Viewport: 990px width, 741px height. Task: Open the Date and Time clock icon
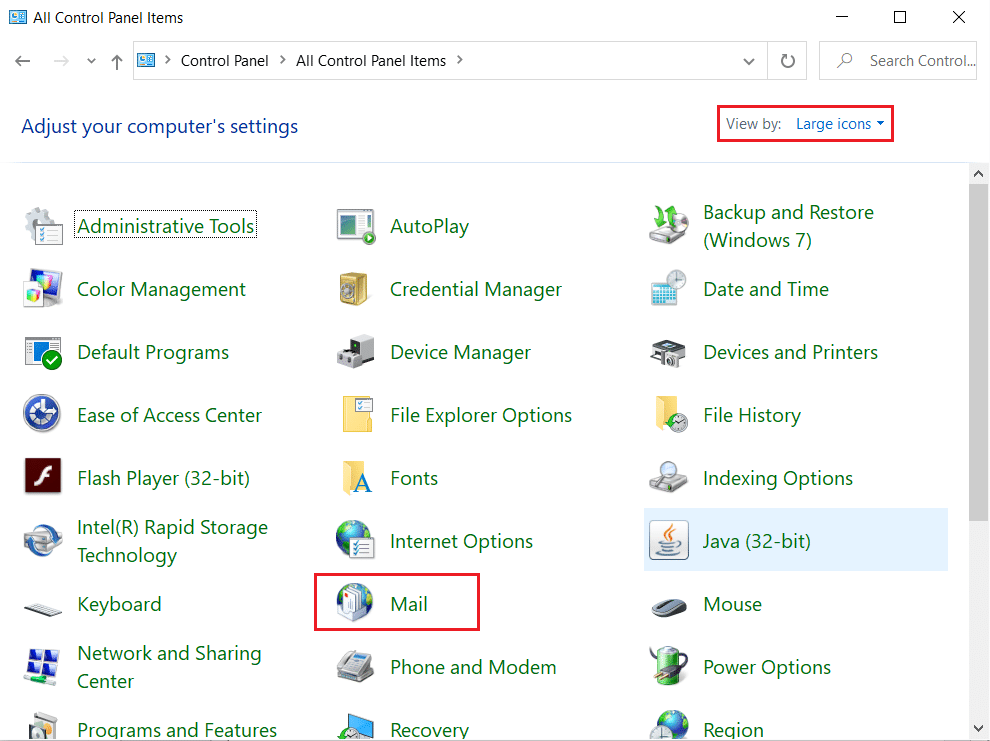tap(668, 290)
